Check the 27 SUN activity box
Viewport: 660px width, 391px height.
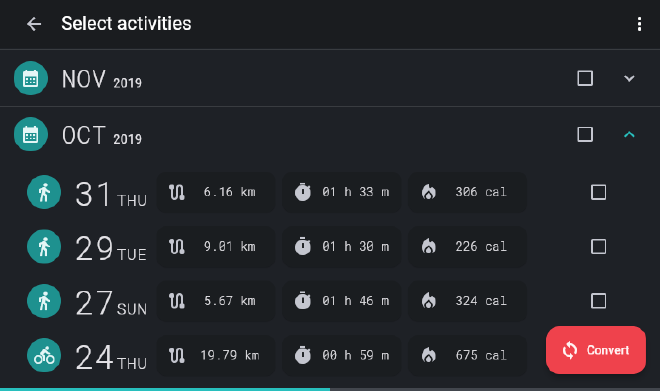599,301
